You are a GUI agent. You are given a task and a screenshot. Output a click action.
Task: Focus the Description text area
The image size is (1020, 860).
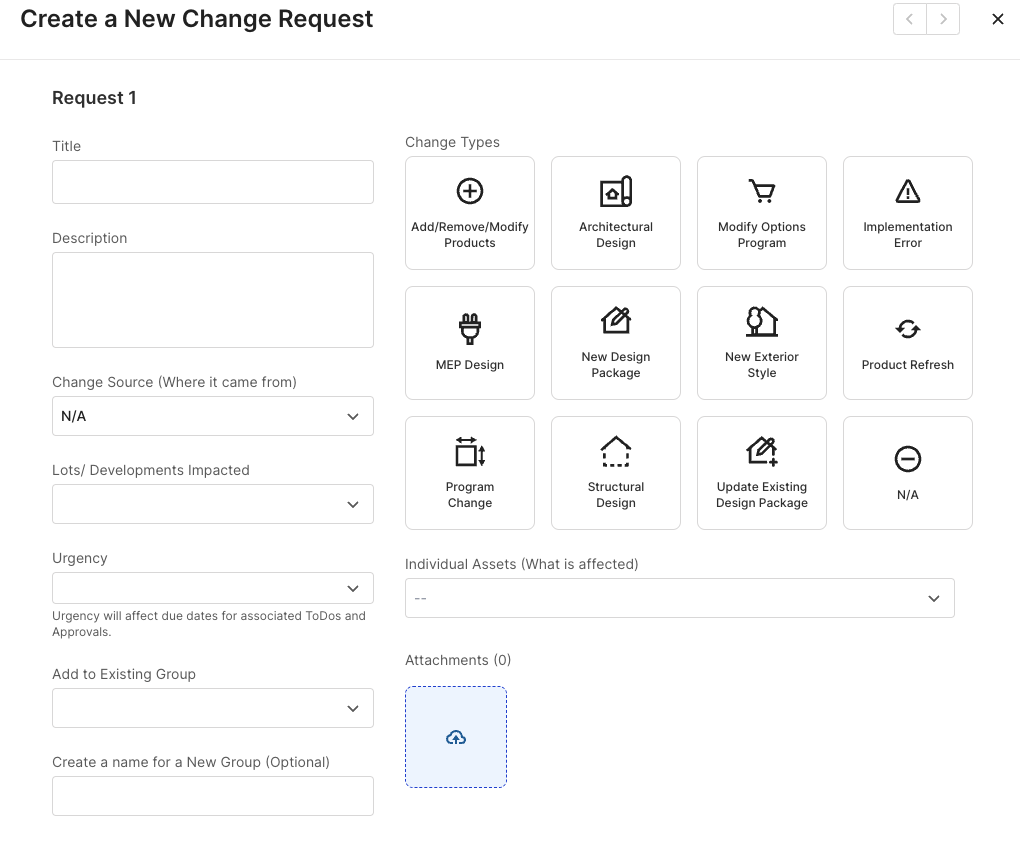pyautogui.click(x=213, y=300)
